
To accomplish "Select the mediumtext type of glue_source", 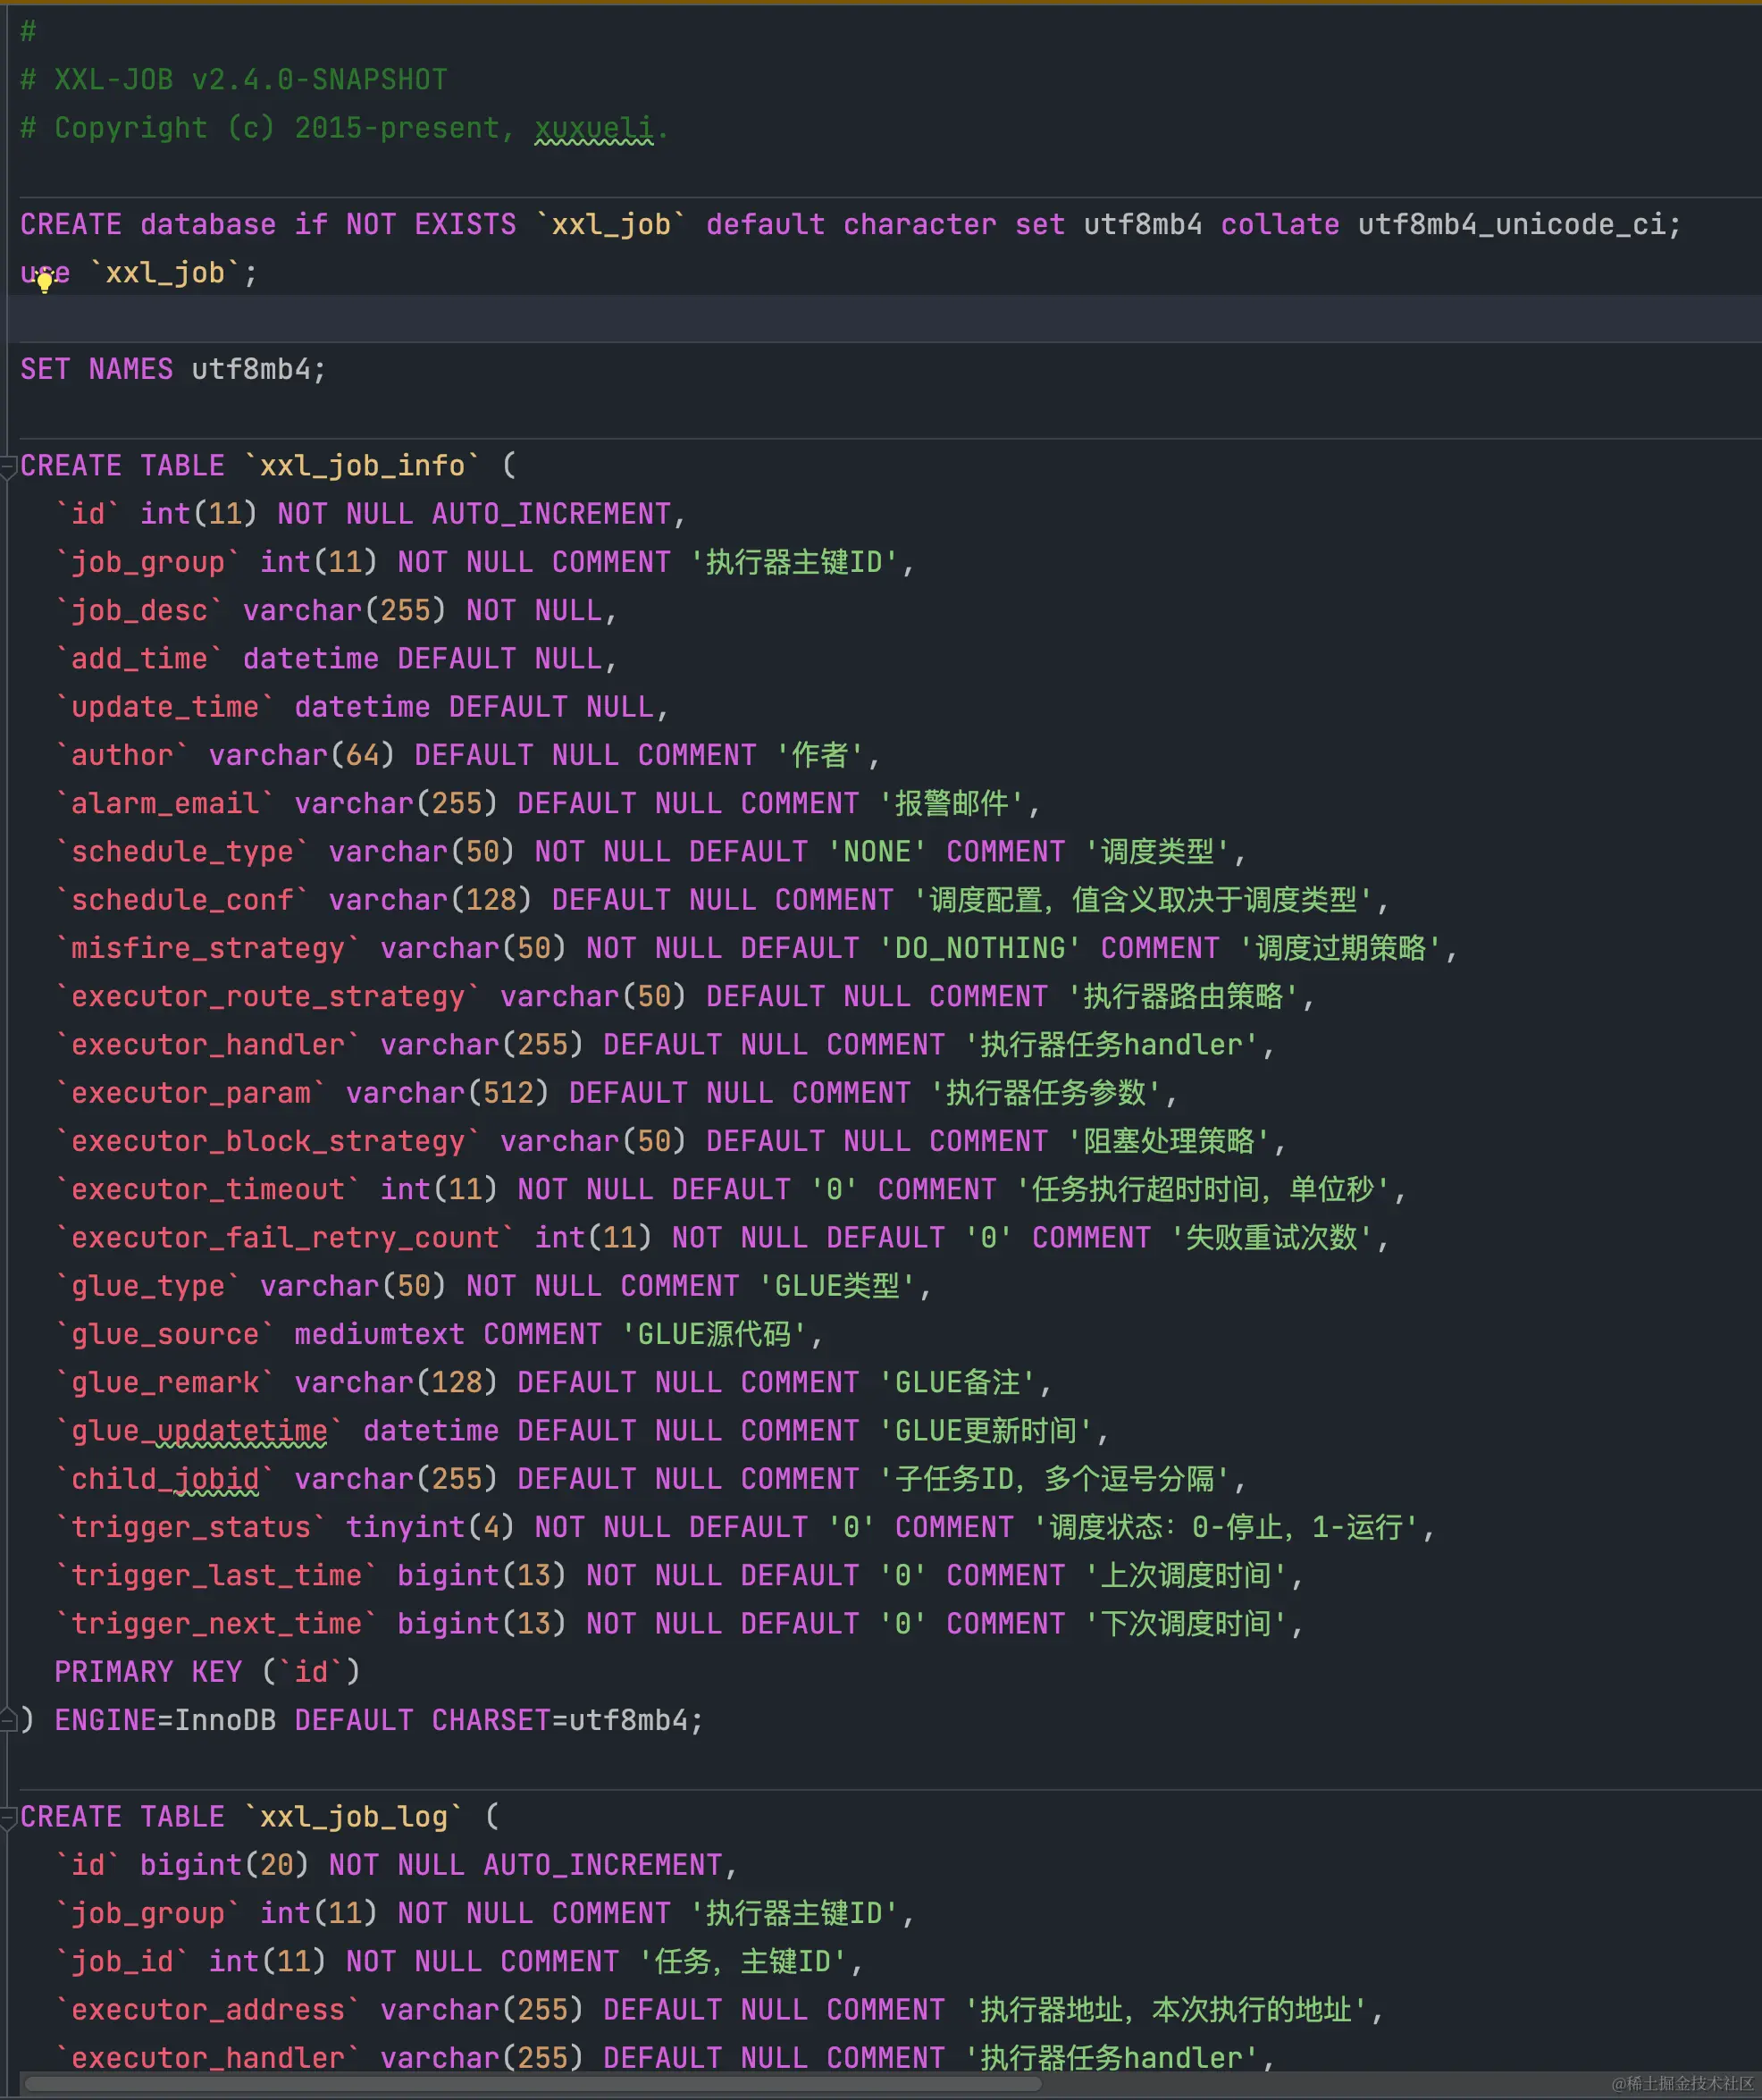I will pyautogui.click(x=378, y=1333).
